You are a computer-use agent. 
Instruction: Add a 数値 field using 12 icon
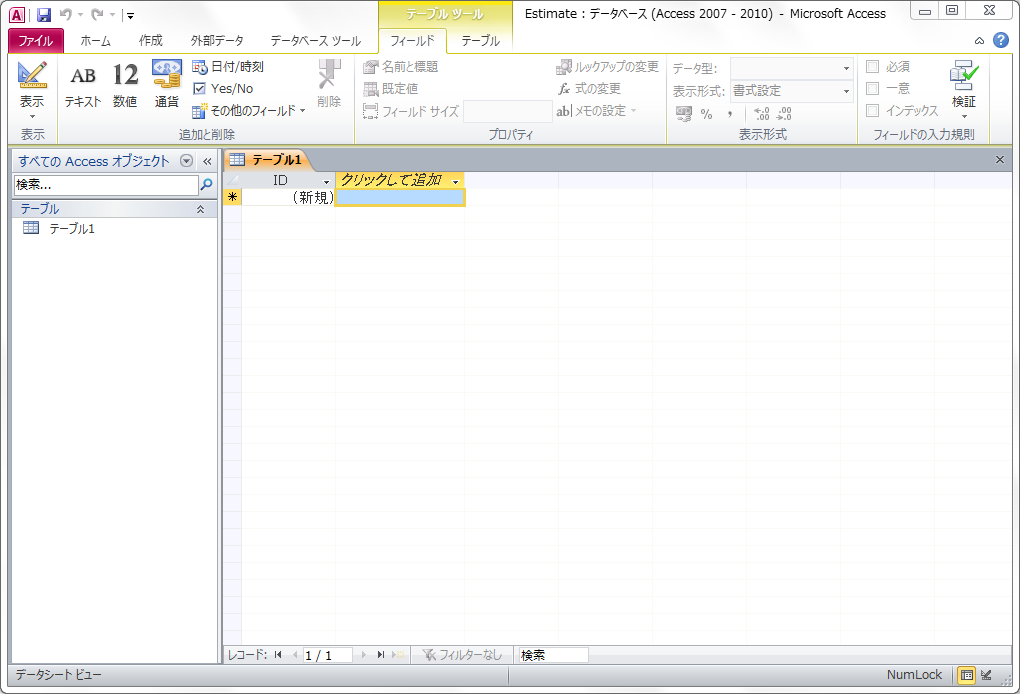point(125,85)
